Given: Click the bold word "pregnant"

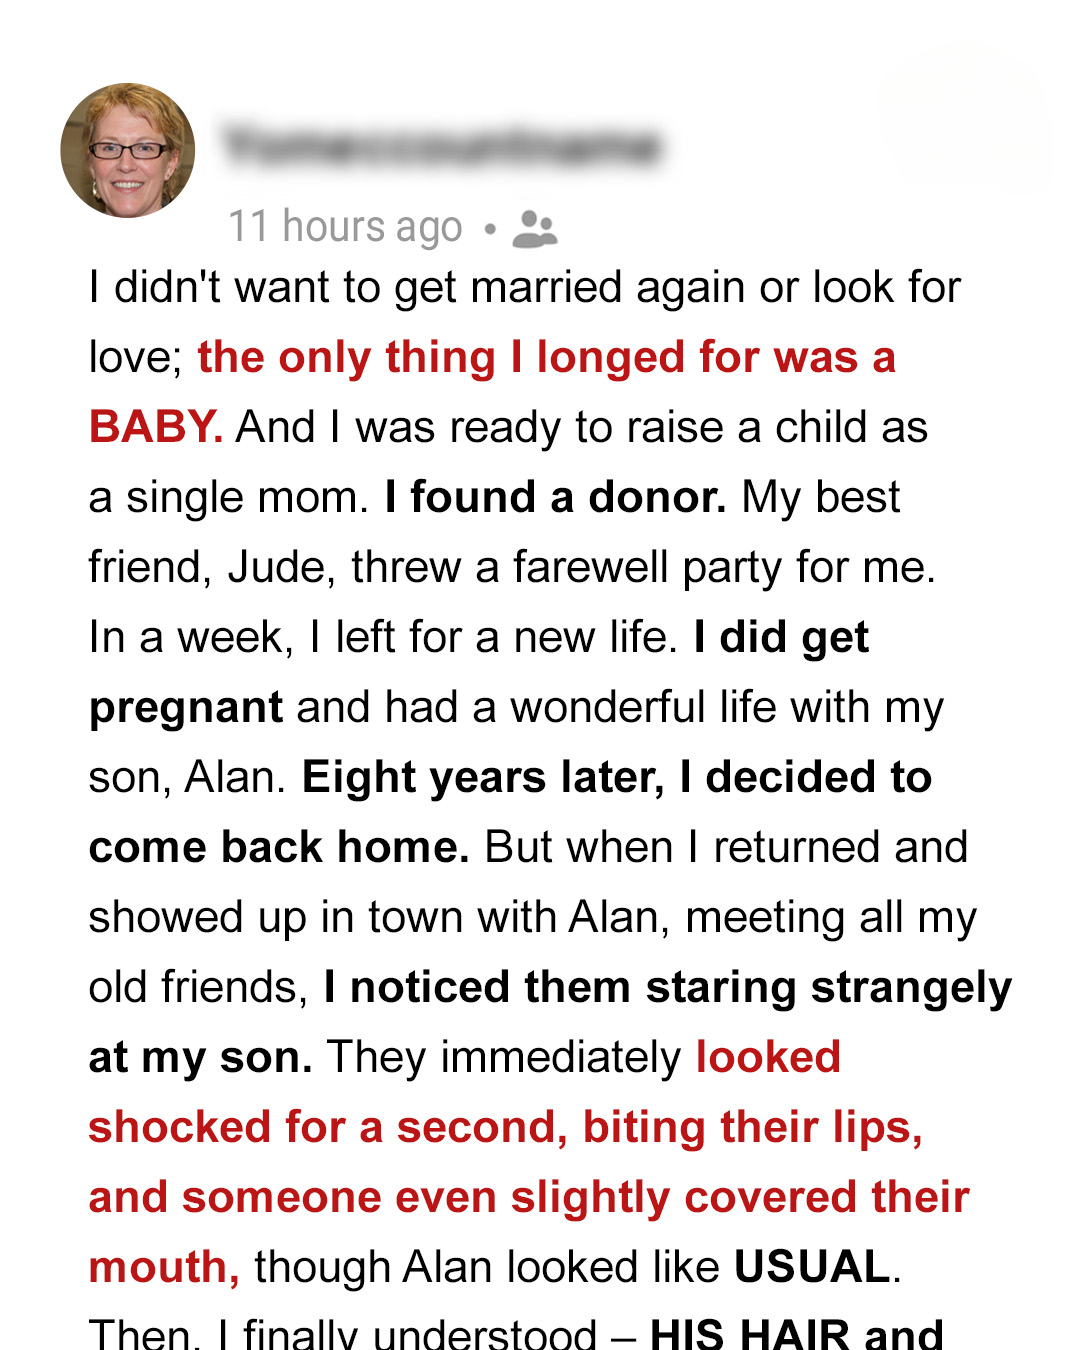Looking at the screenshot, I should tap(186, 707).
